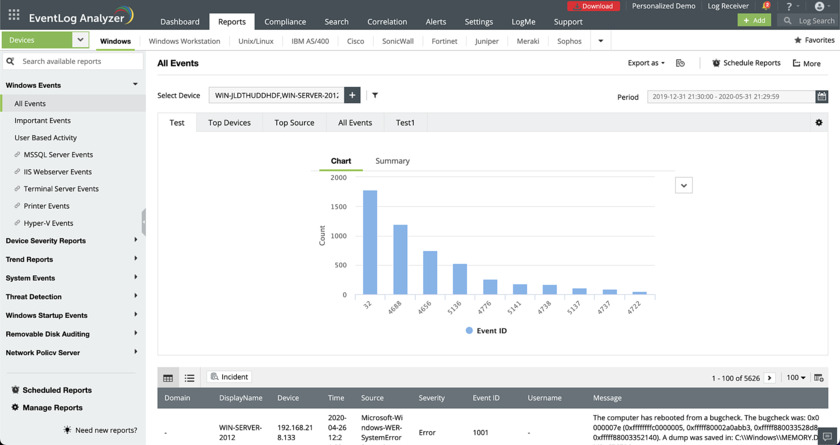Expand Device Severity Reports
840x445 pixels.
(136, 240)
